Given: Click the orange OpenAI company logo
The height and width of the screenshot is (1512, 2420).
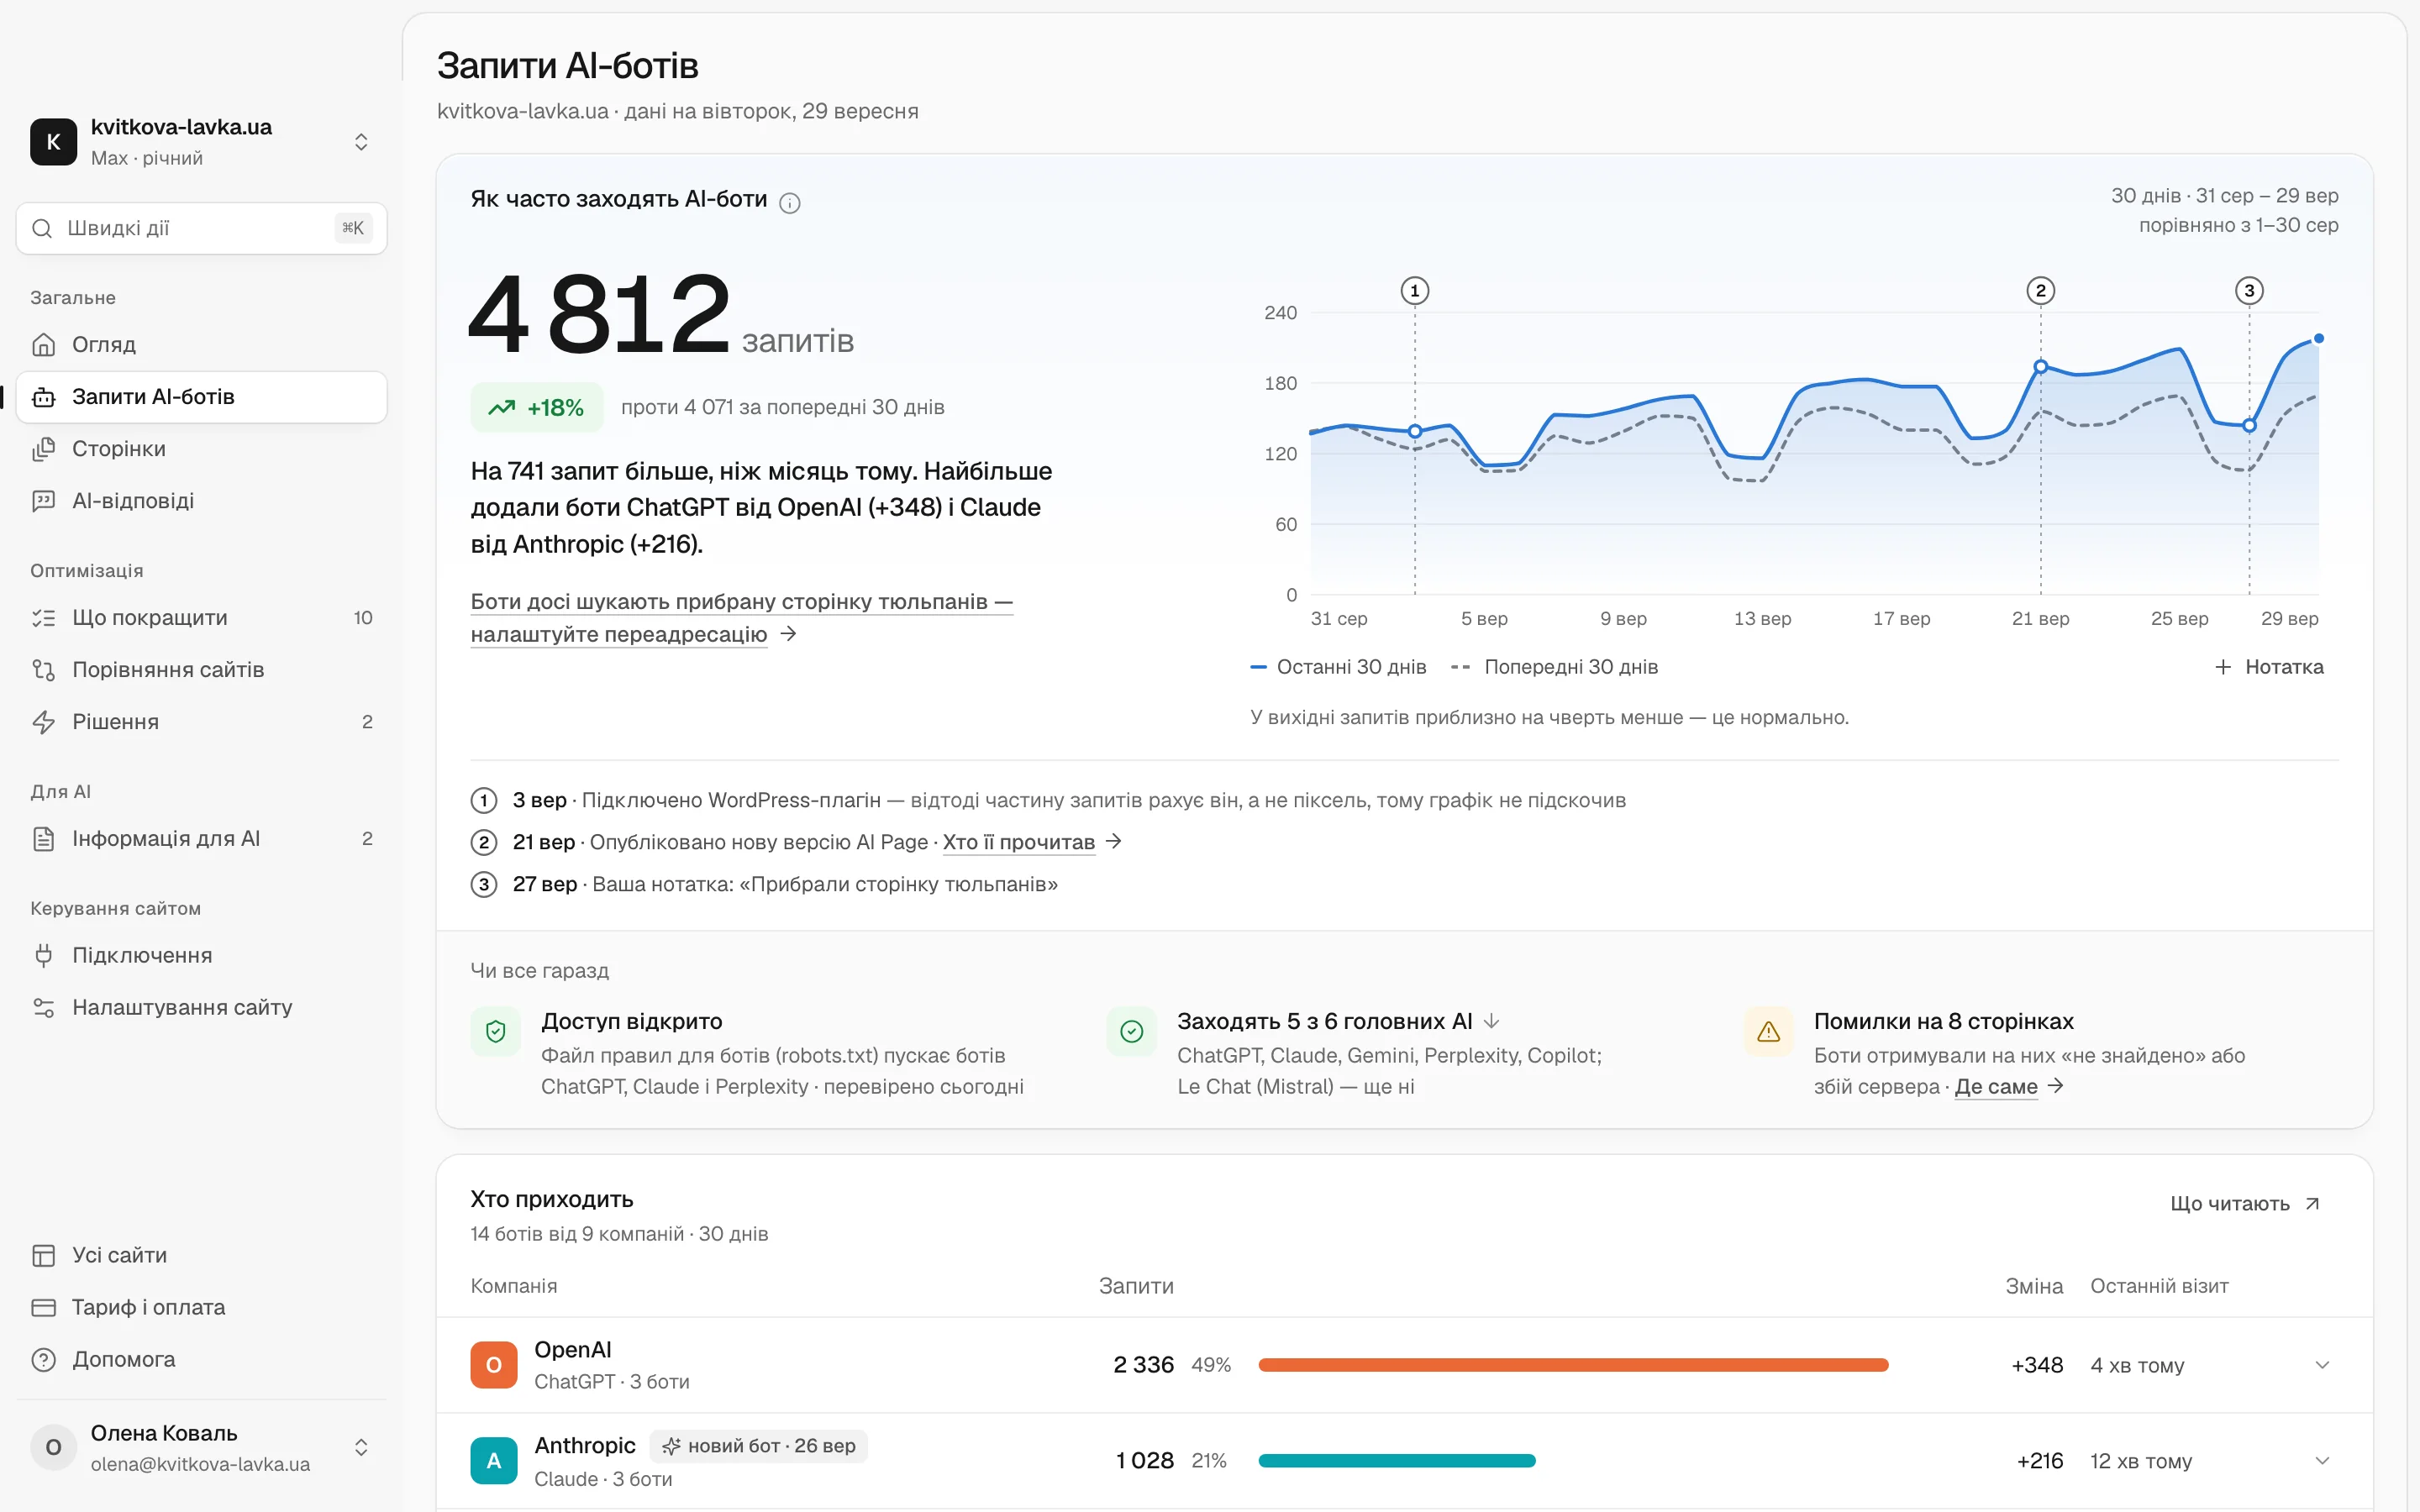Looking at the screenshot, I should [x=494, y=1365].
